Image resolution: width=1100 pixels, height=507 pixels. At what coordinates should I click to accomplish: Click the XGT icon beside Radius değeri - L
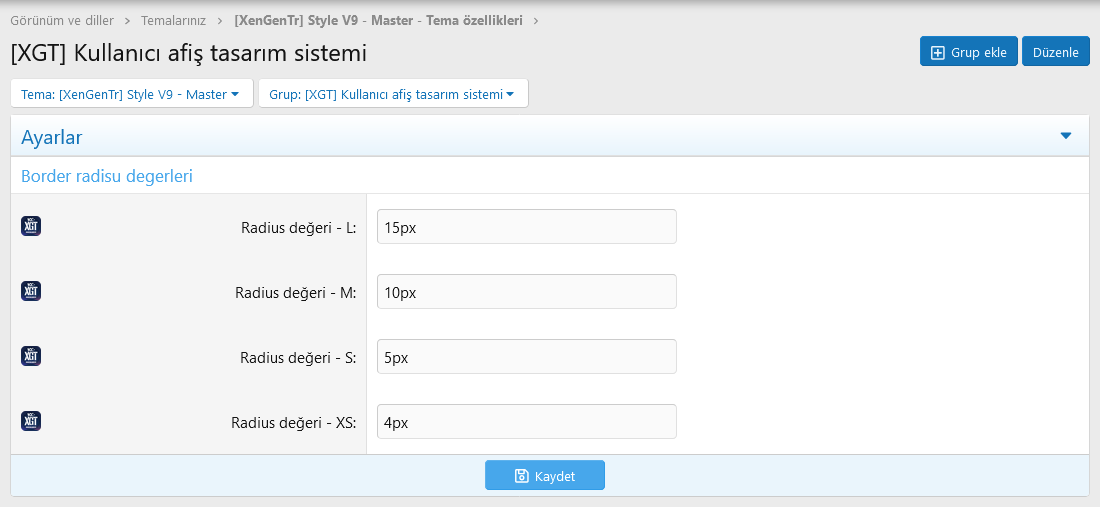(x=31, y=226)
